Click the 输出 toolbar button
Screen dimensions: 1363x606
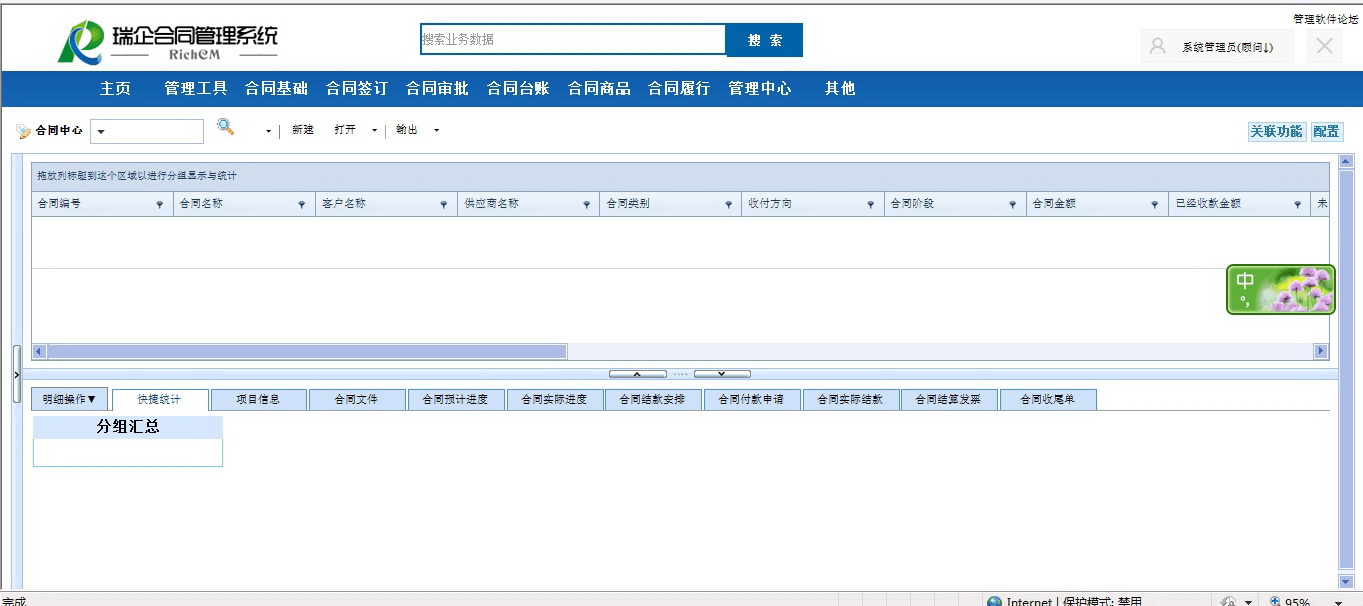click(407, 131)
